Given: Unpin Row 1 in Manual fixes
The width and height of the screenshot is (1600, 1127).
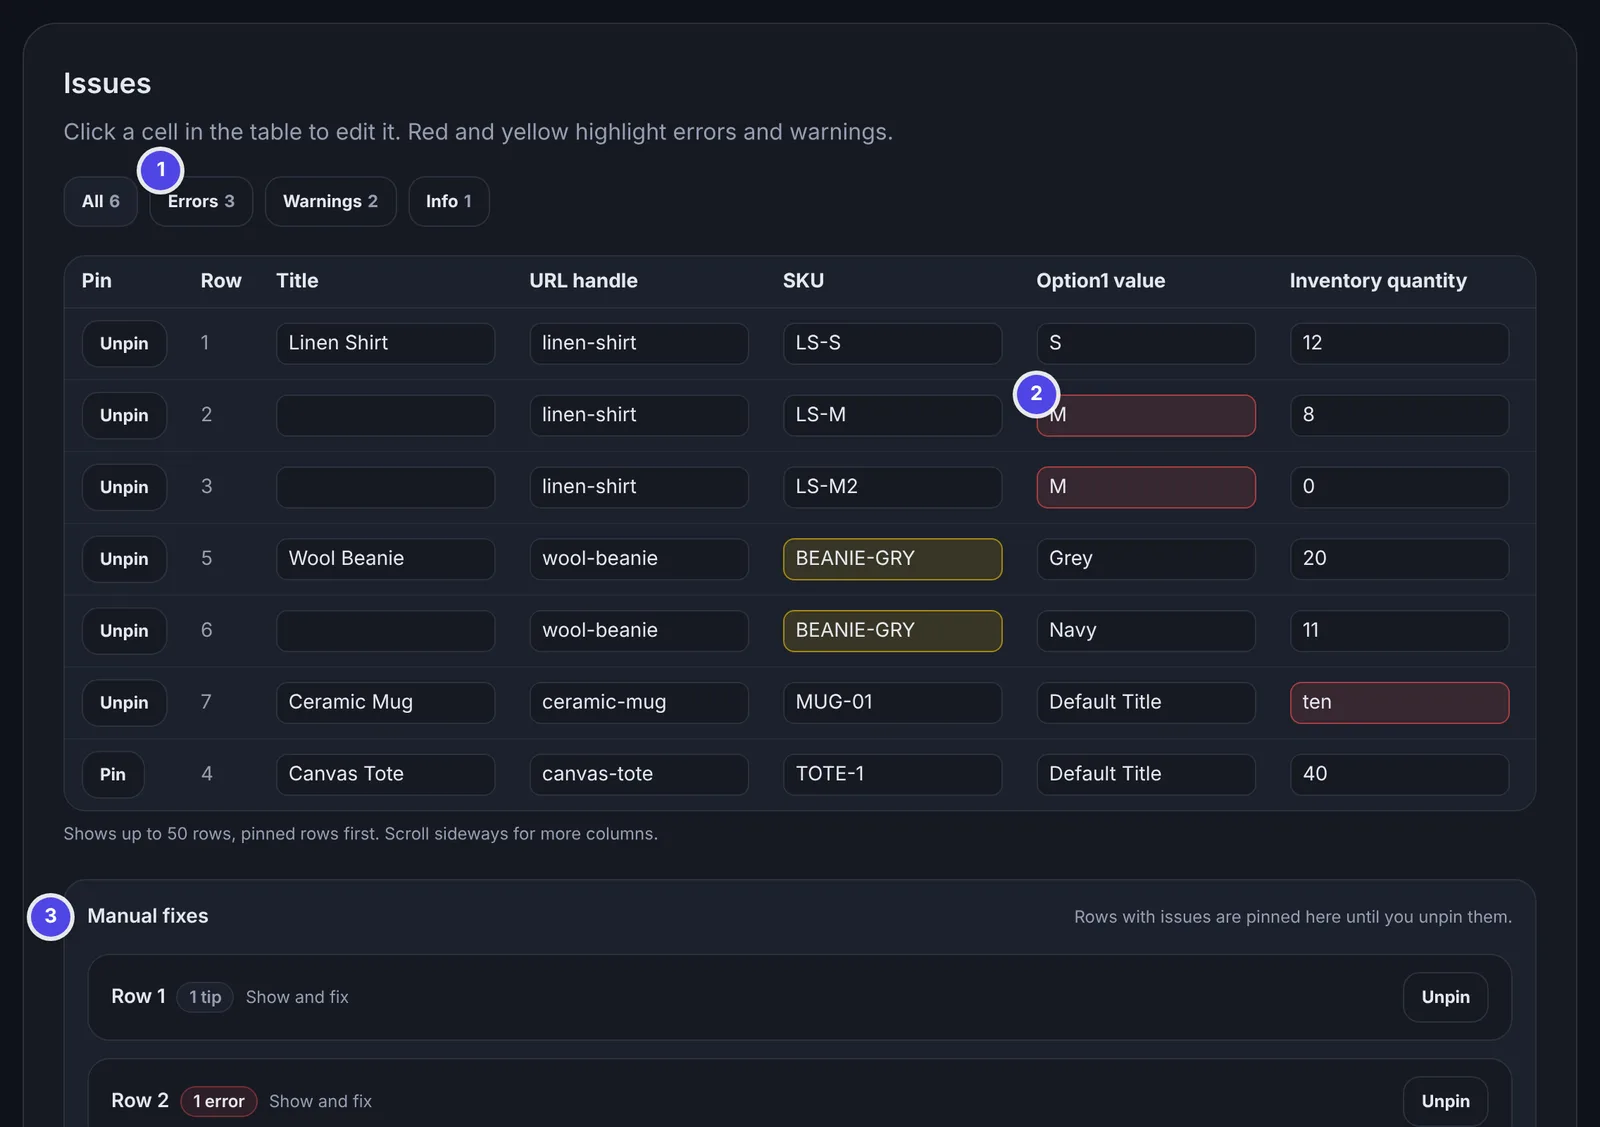Looking at the screenshot, I should pyautogui.click(x=1445, y=997).
